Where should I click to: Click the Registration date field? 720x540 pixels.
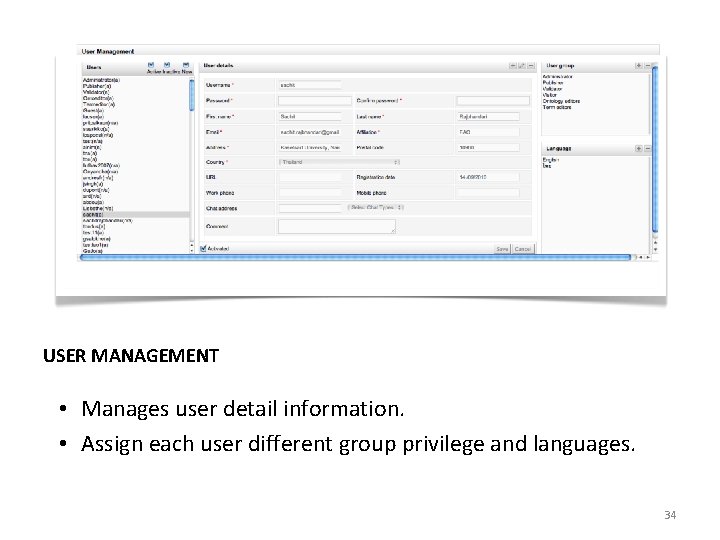point(489,177)
